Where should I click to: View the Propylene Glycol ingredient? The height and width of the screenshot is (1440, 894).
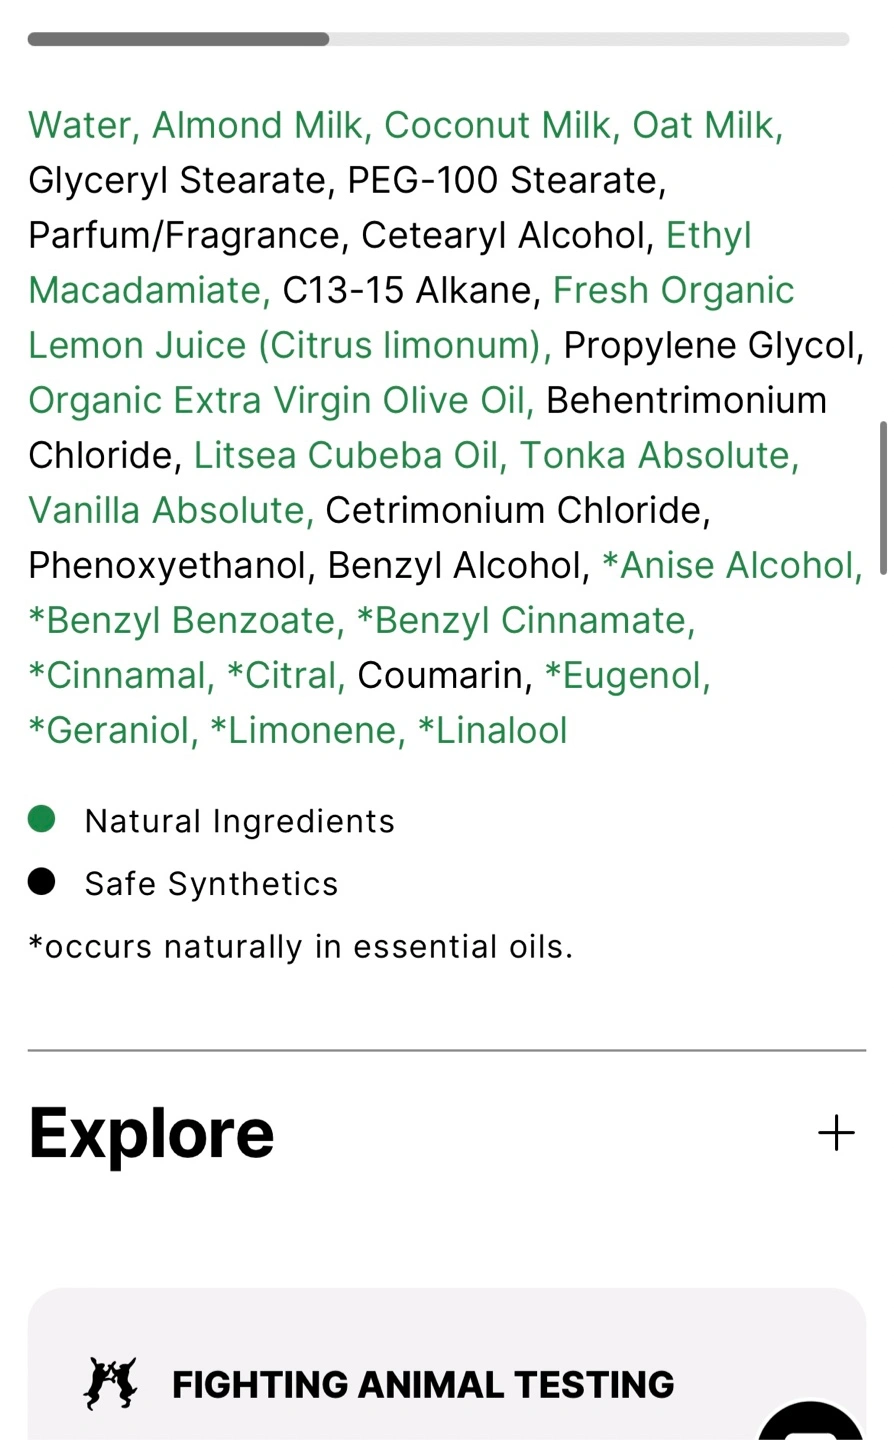710,345
